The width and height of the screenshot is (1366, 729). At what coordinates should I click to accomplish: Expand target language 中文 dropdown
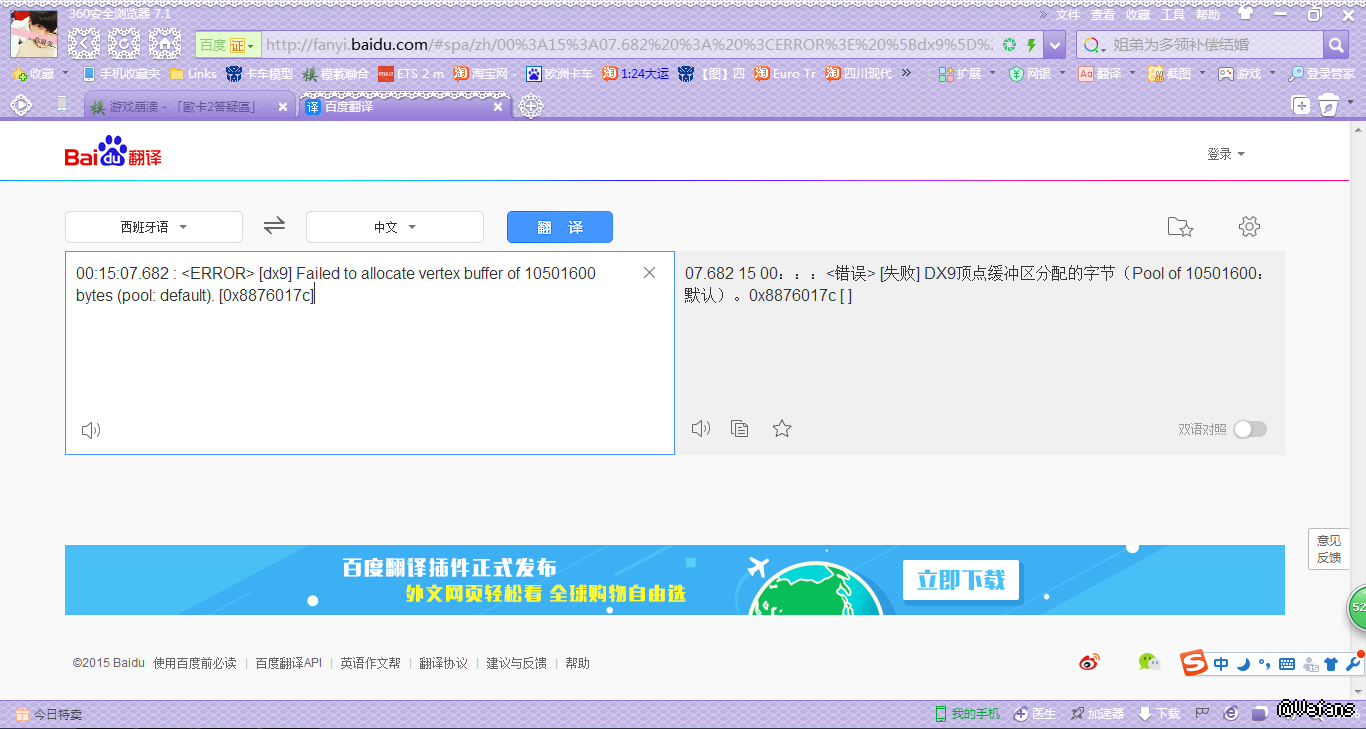395,227
